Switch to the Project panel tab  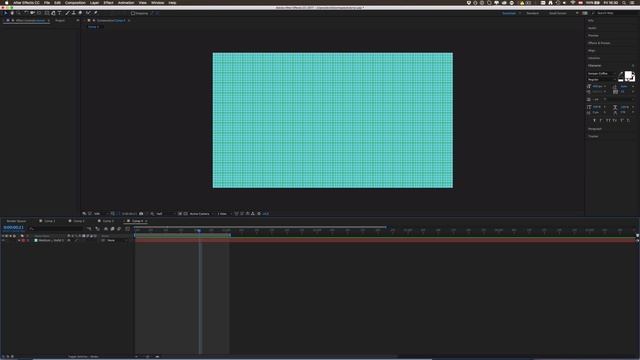[x=60, y=20]
